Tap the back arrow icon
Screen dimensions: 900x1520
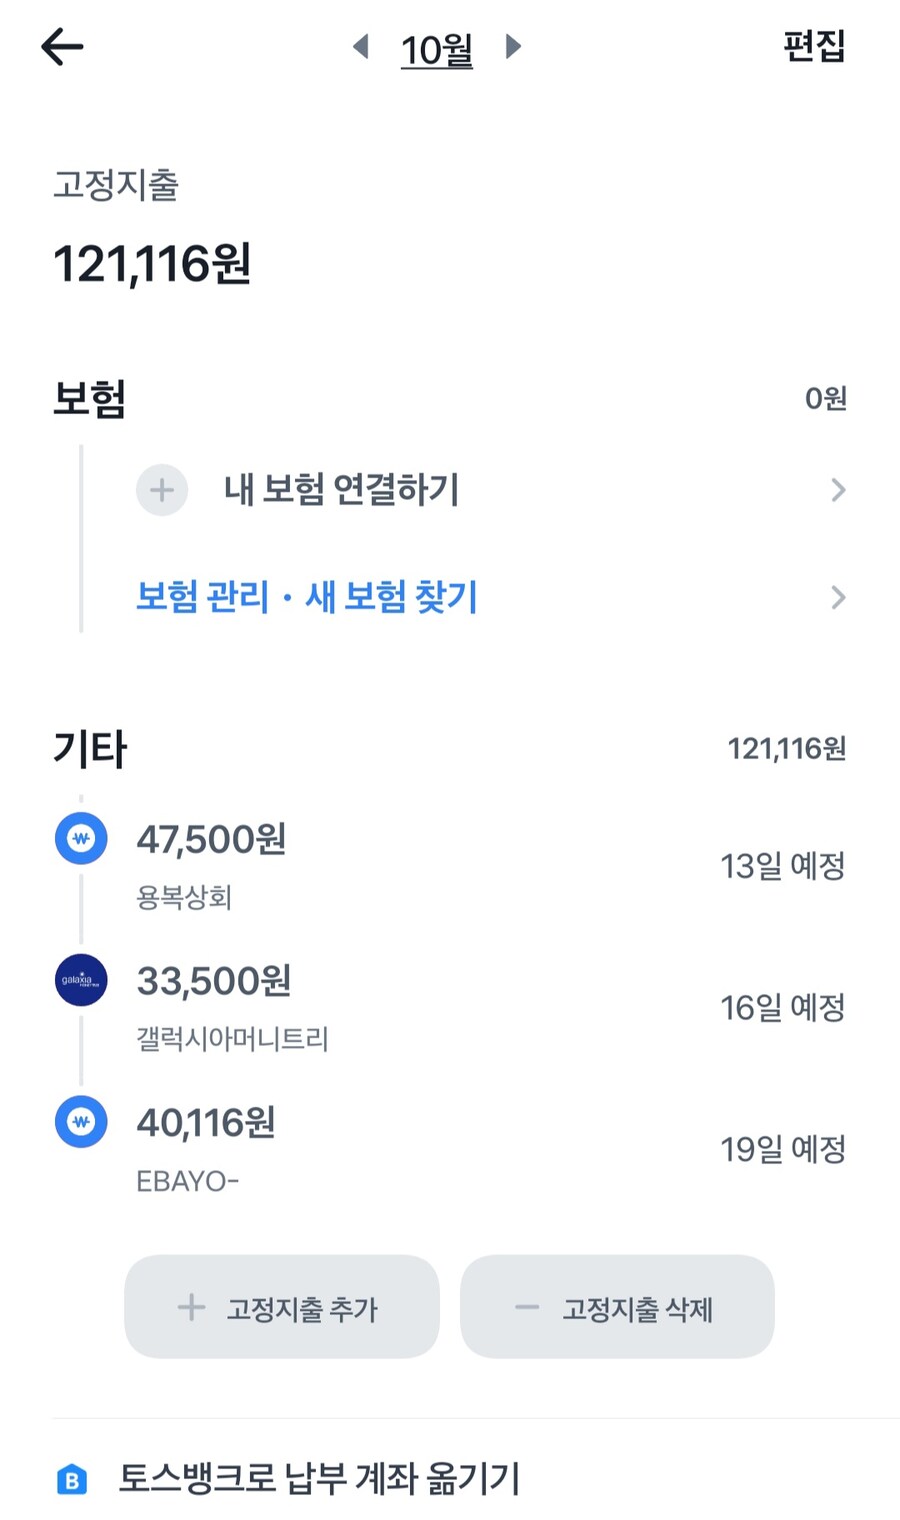[62, 47]
